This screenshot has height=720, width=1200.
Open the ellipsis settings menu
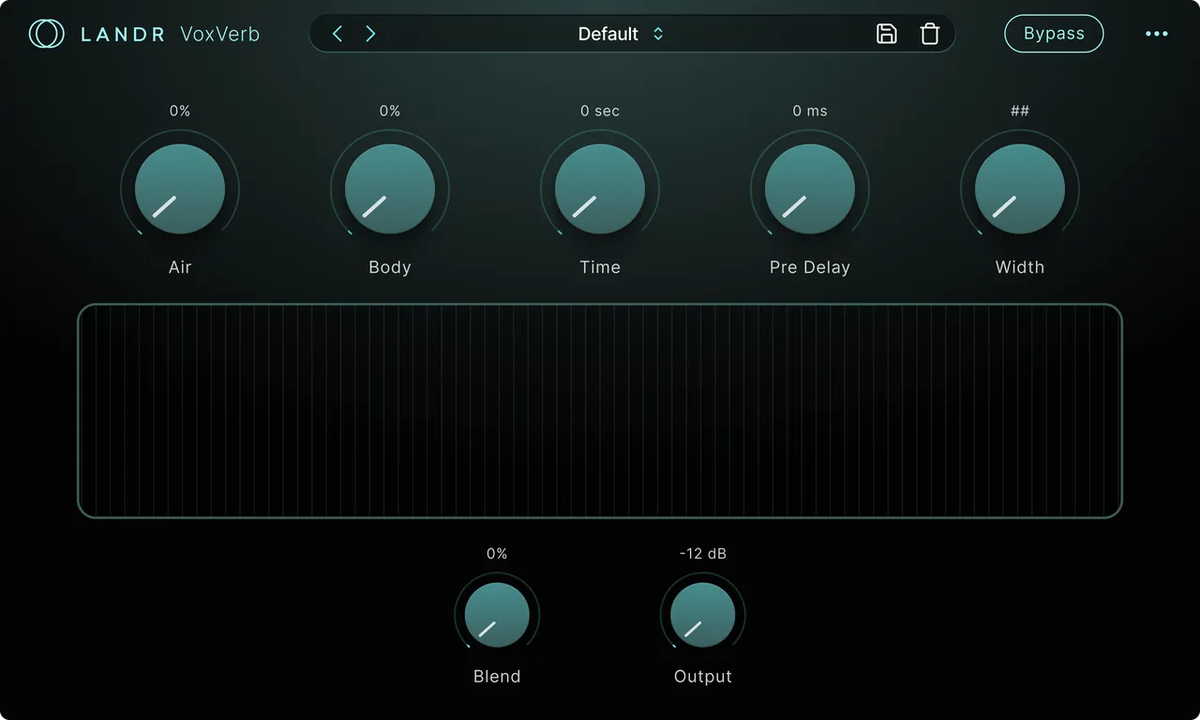(x=1156, y=33)
